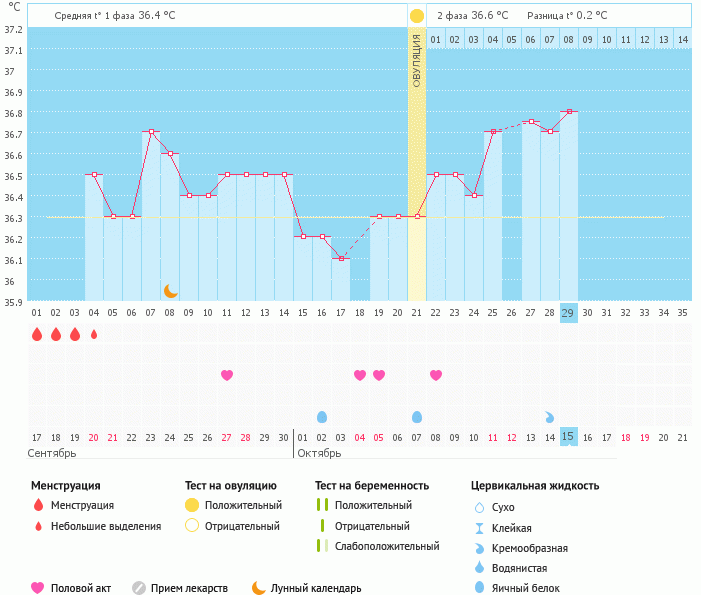Viewport: 701px width, 595px height.
Task: Select the pink heart on cycle day 22
Action: pos(436,375)
